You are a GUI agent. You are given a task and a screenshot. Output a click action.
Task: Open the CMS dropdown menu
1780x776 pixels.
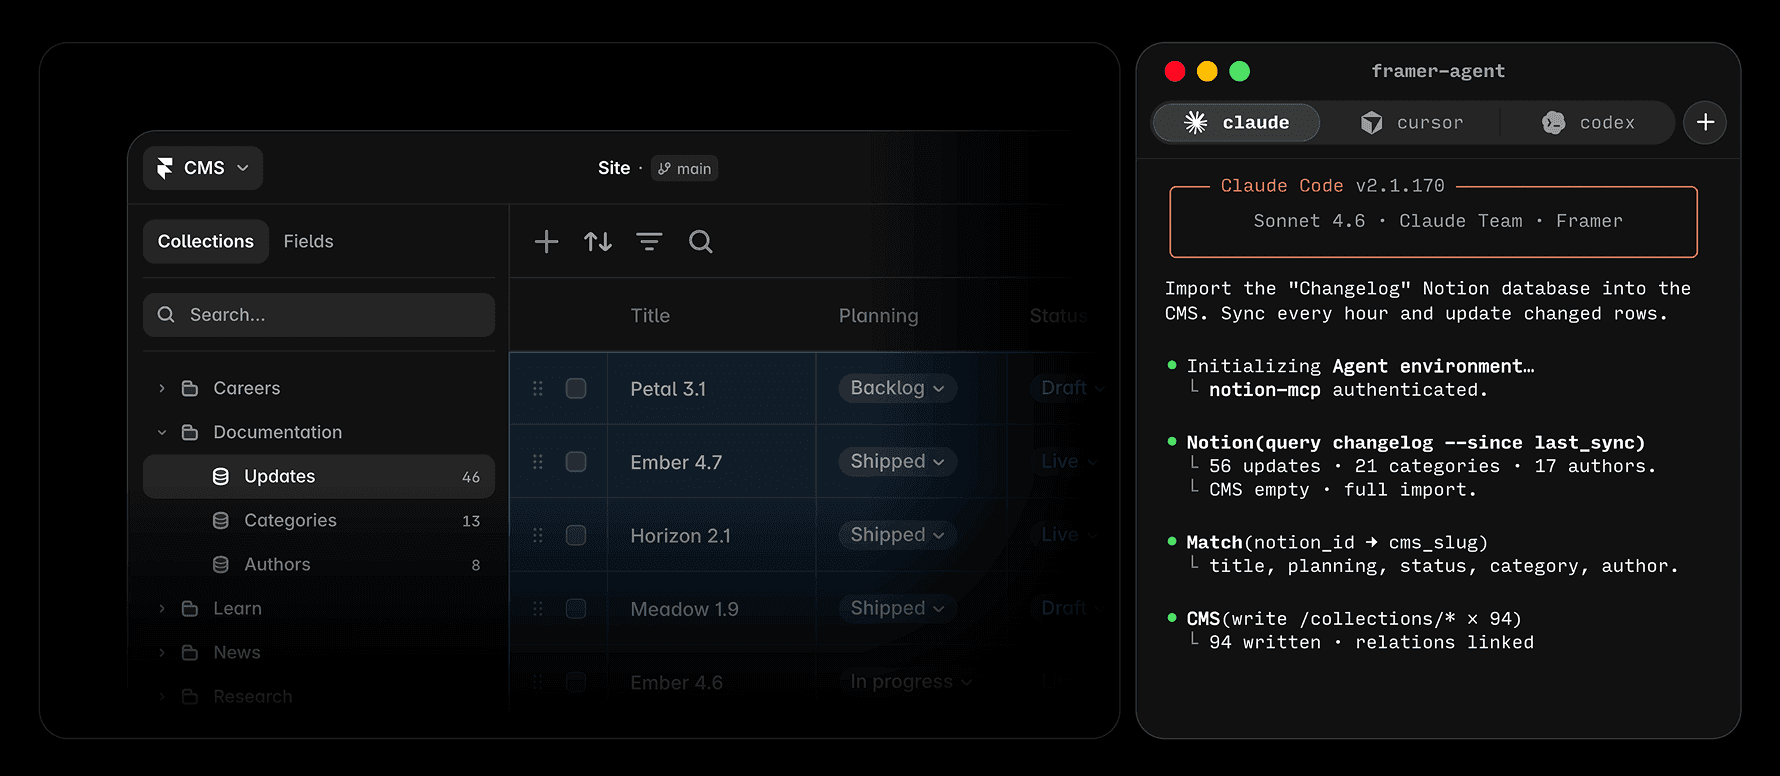(x=203, y=168)
